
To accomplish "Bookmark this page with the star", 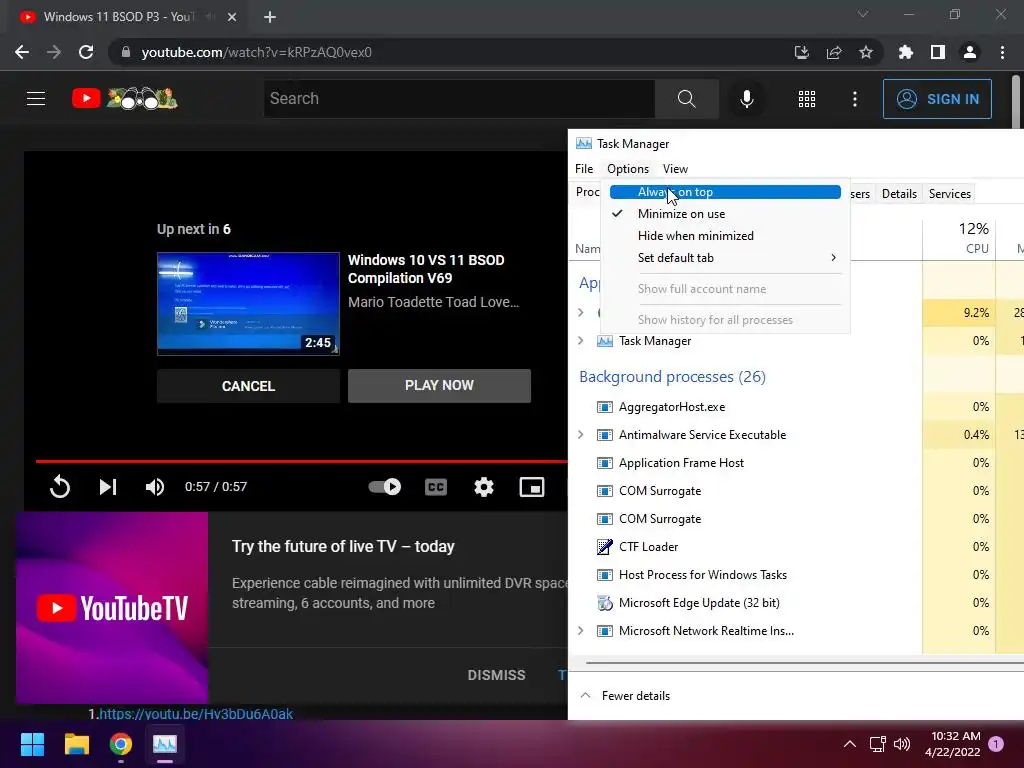I will click(865, 52).
